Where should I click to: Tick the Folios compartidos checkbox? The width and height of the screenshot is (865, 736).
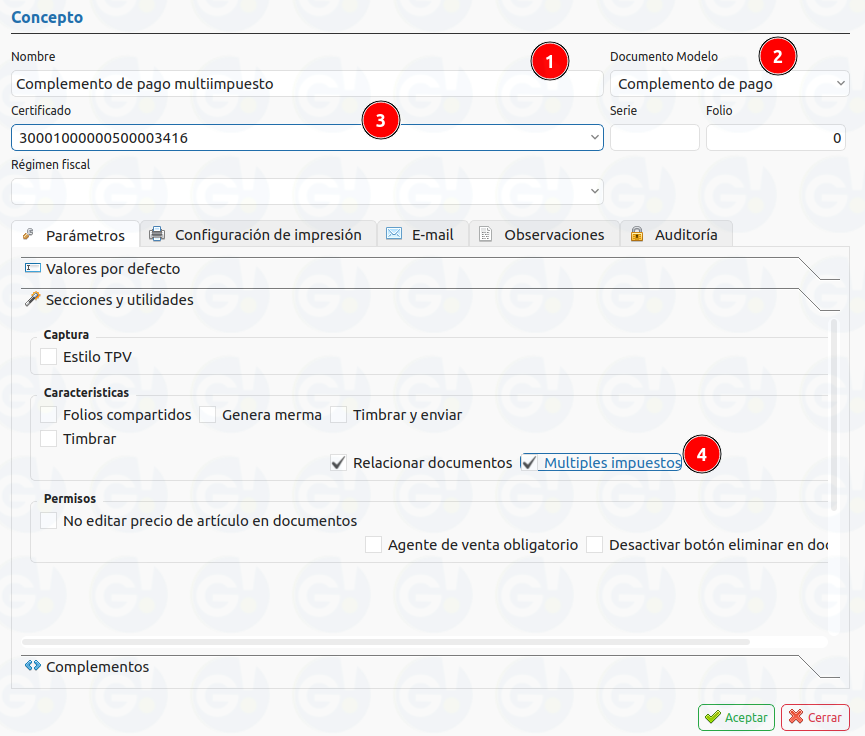(x=49, y=414)
